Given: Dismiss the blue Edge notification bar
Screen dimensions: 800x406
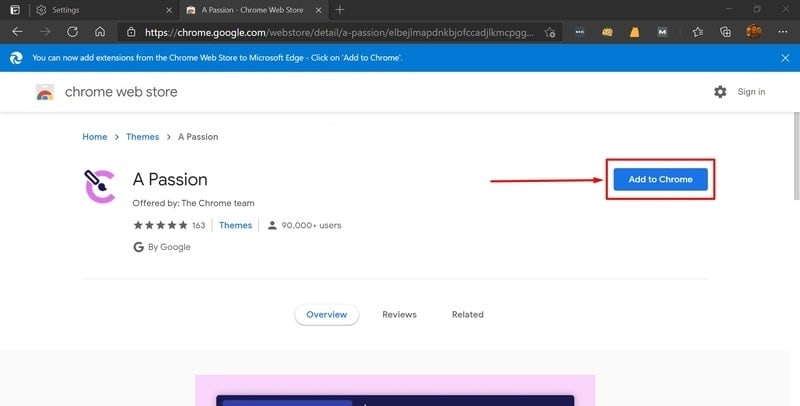Looking at the screenshot, I should pyautogui.click(x=785, y=58).
